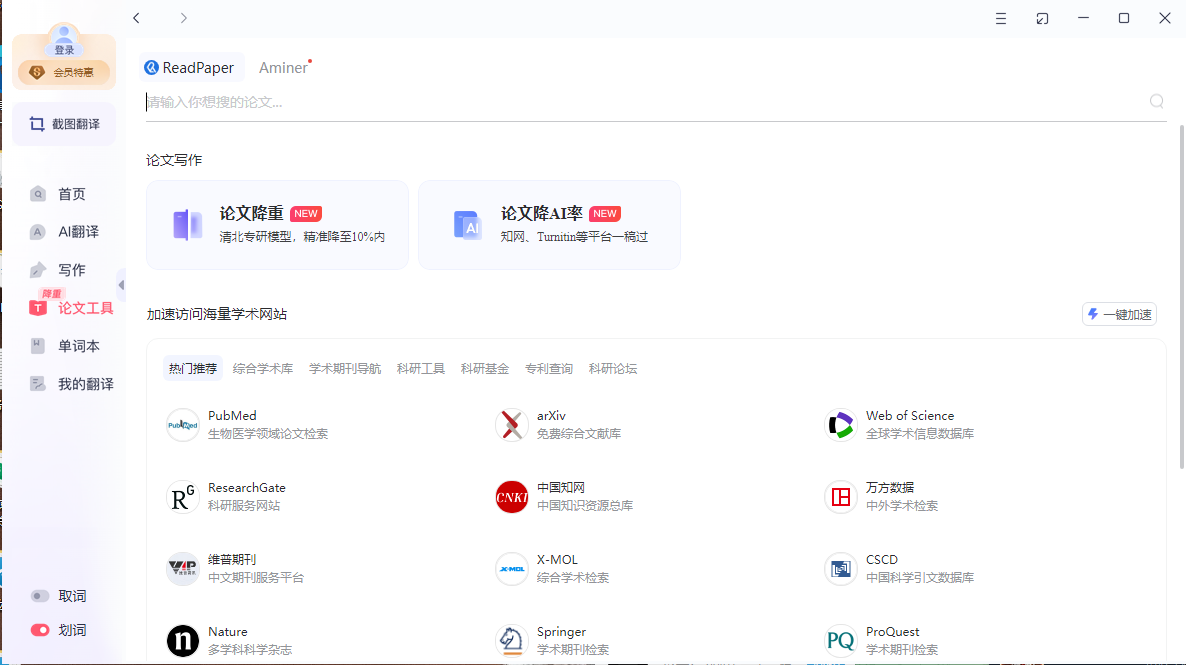
Task: Open AI翻译 in the sidebar
Action: [77, 232]
